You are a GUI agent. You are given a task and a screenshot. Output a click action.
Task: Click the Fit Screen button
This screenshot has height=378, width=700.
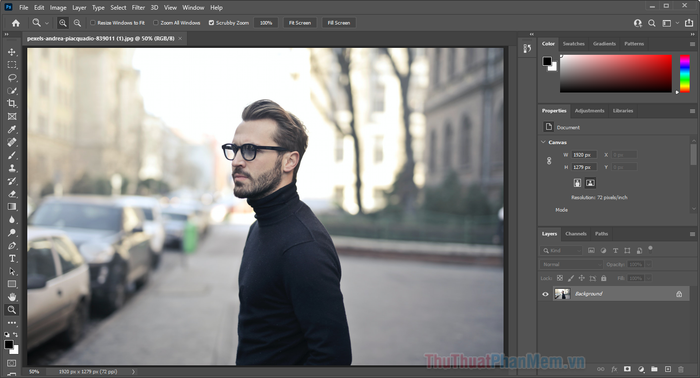(x=300, y=23)
